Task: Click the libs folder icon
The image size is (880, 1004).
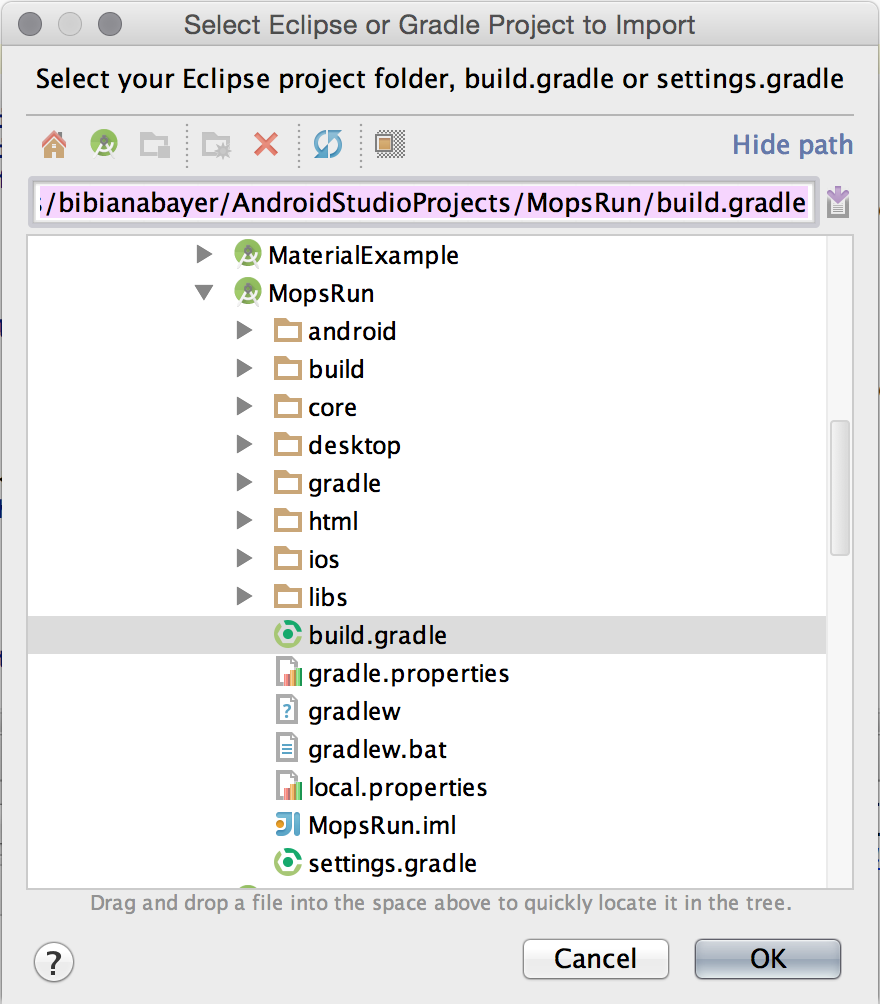Action: 288,597
